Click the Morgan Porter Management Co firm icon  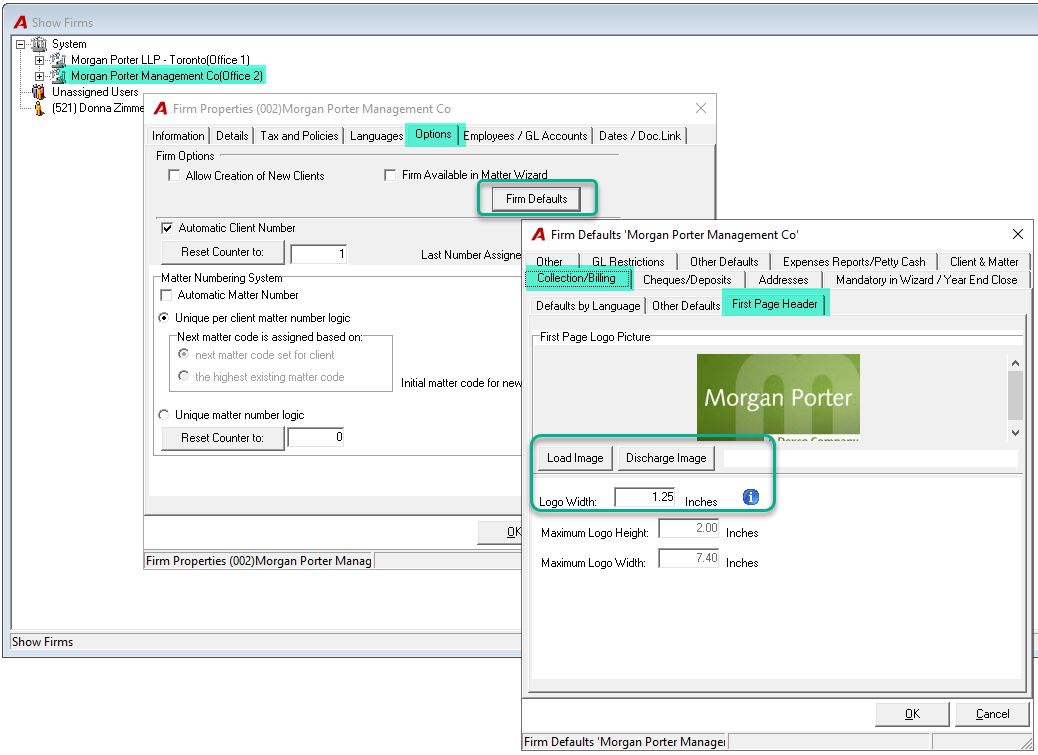[x=58, y=76]
